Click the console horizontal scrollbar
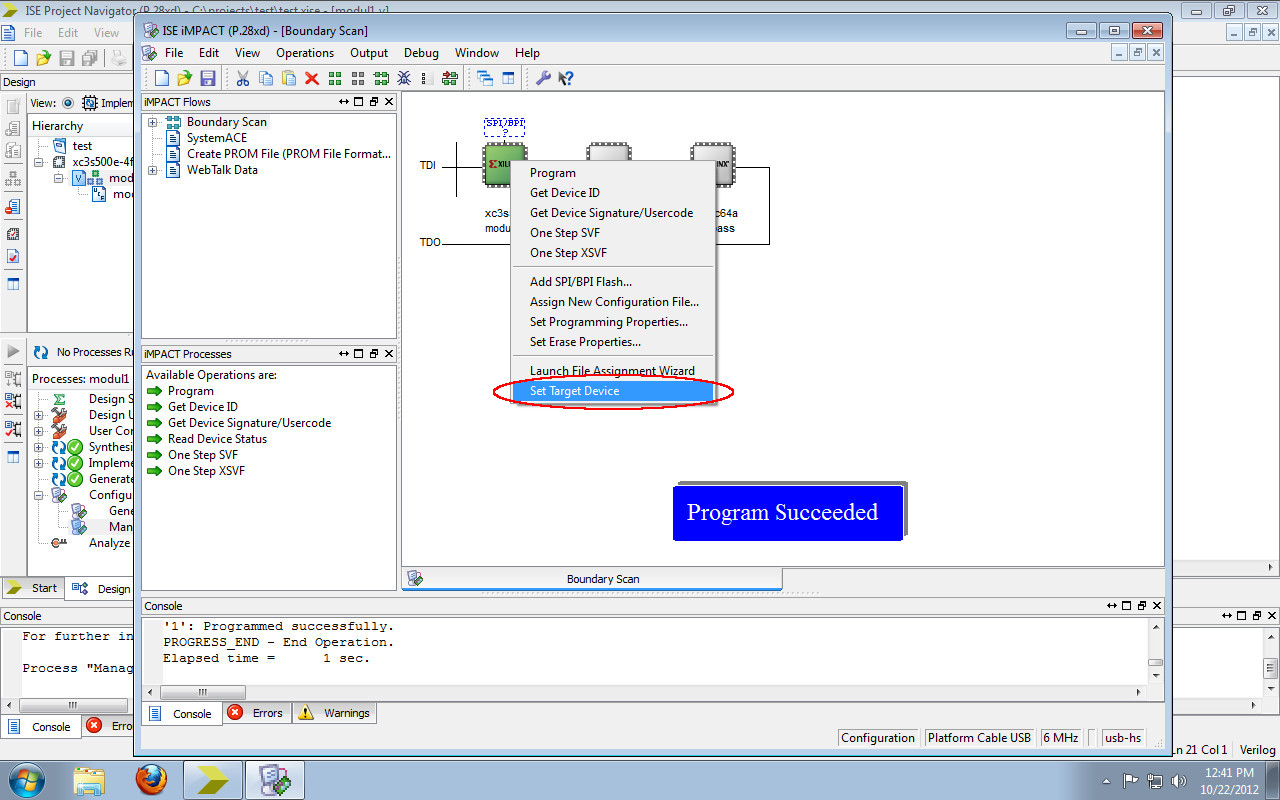The height and width of the screenshot is (800, 1280). coord(203,692)
